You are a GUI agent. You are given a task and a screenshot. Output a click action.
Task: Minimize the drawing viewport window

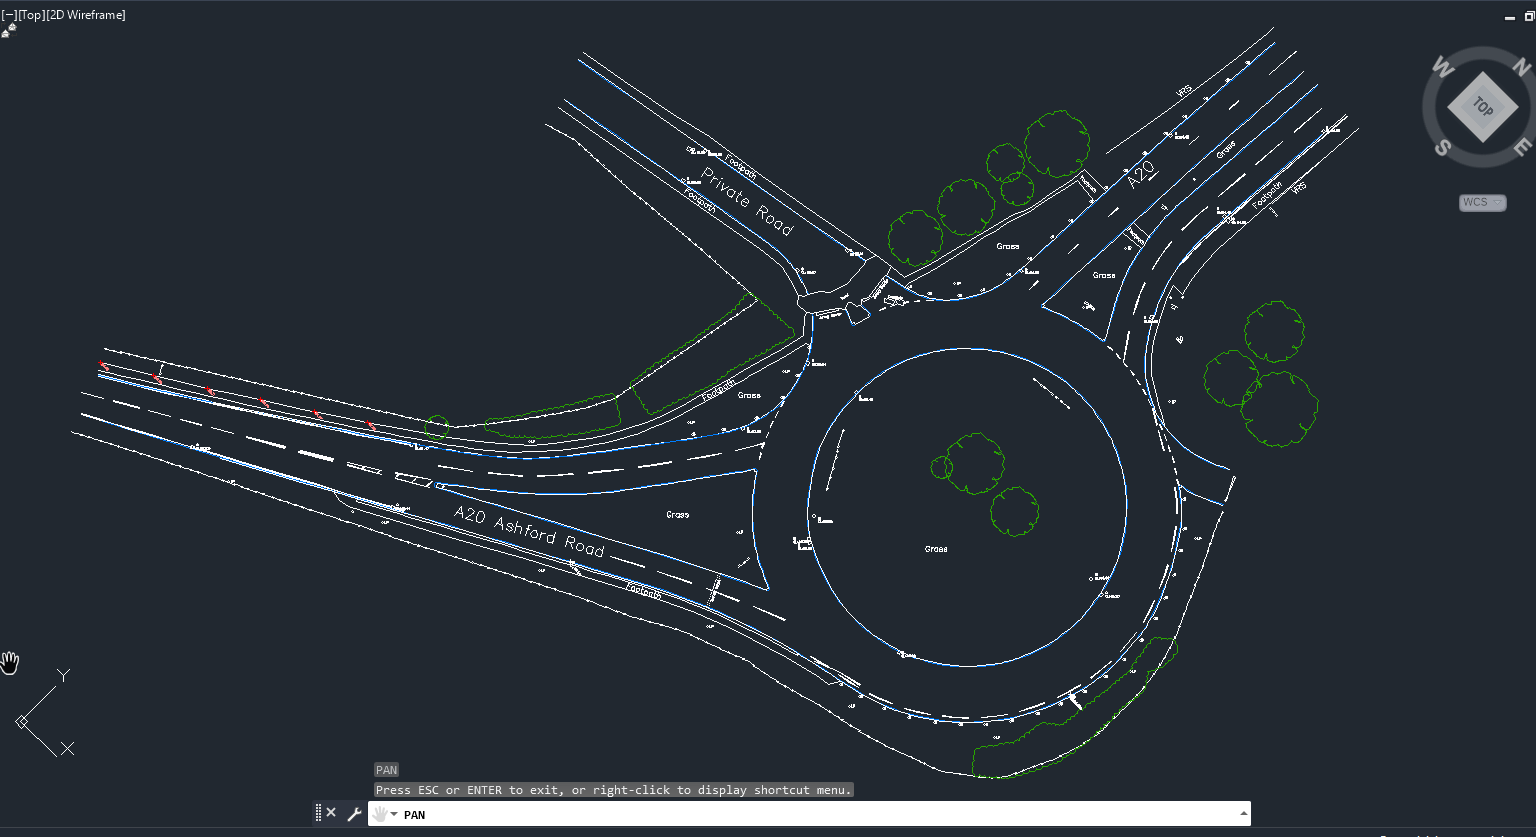tap(1511, 16)
